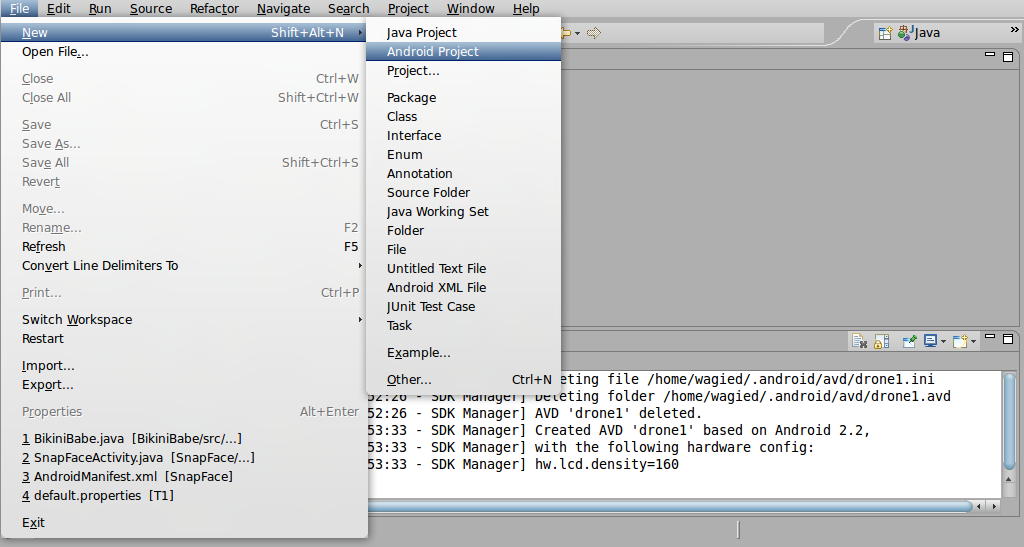The height and width of the screenshot is (547, 1024).
Task: Reopen recent file default.properties
Action: pos(184,495)
